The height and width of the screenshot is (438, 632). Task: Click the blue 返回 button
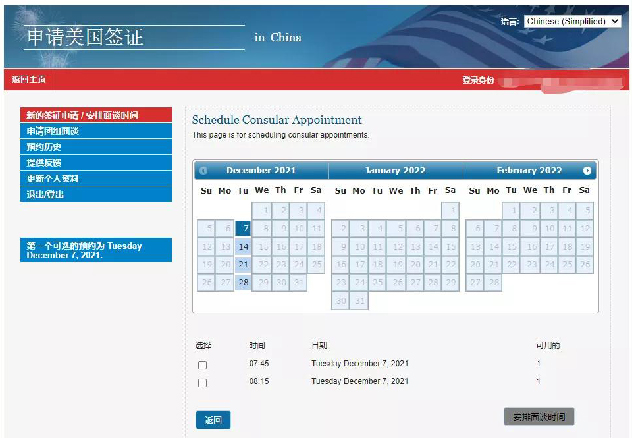[x=213, y=420]
